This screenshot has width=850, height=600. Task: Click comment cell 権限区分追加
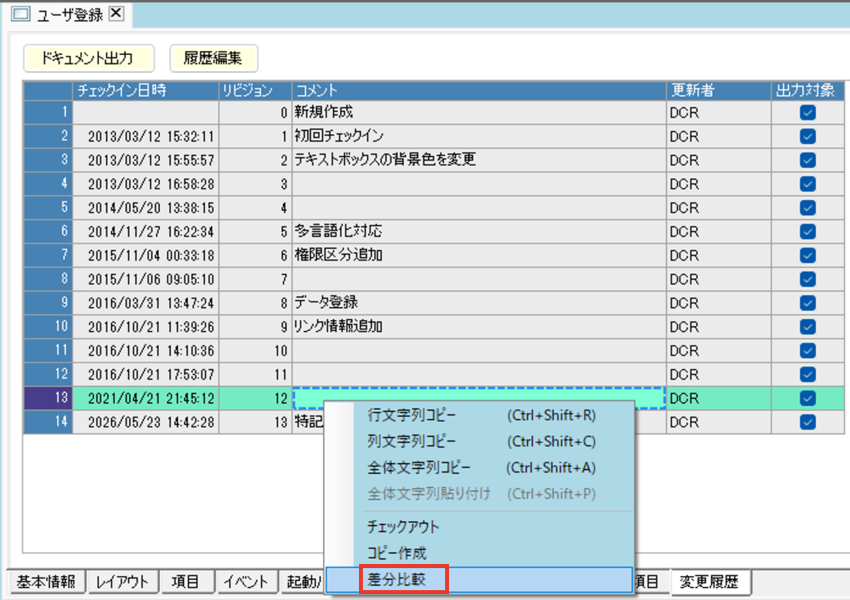pos(479,255)
